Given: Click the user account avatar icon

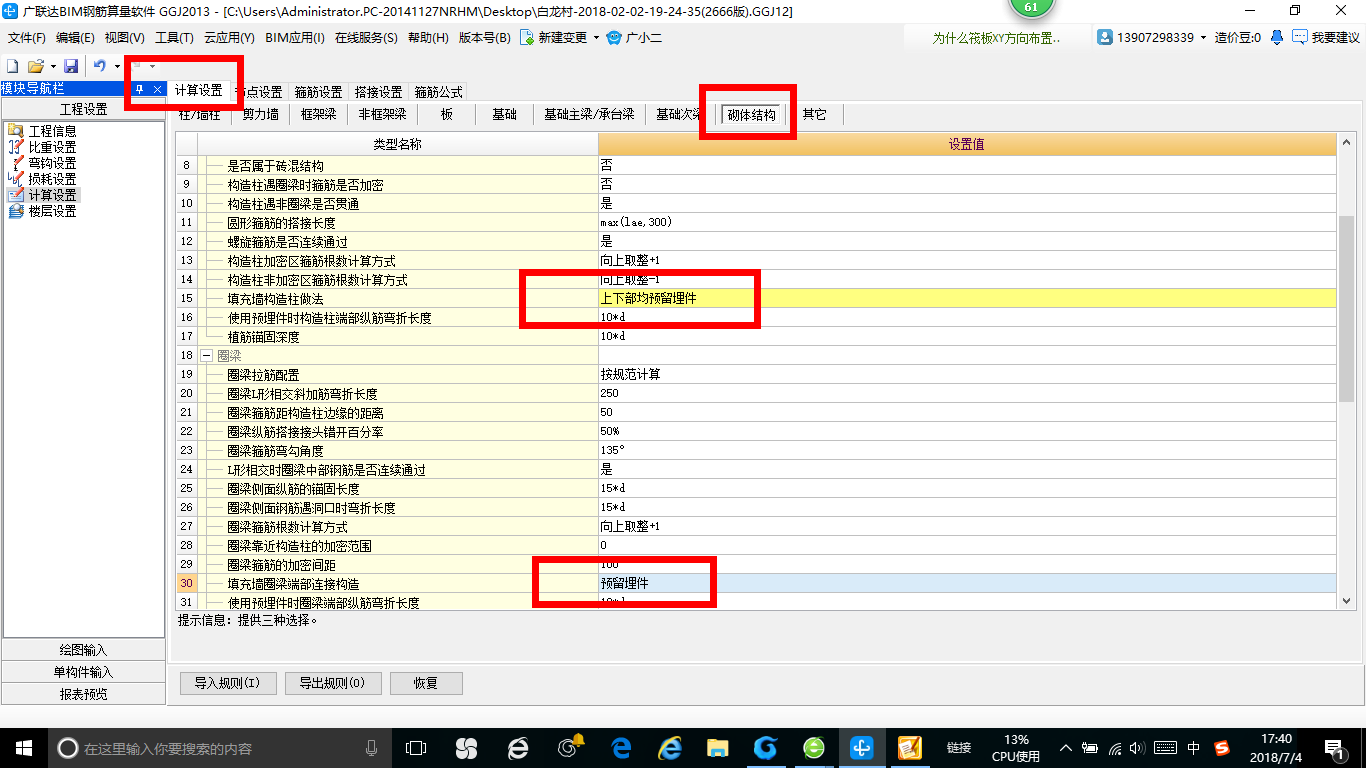Looking at the screenshot, I should click(1105, 37).
